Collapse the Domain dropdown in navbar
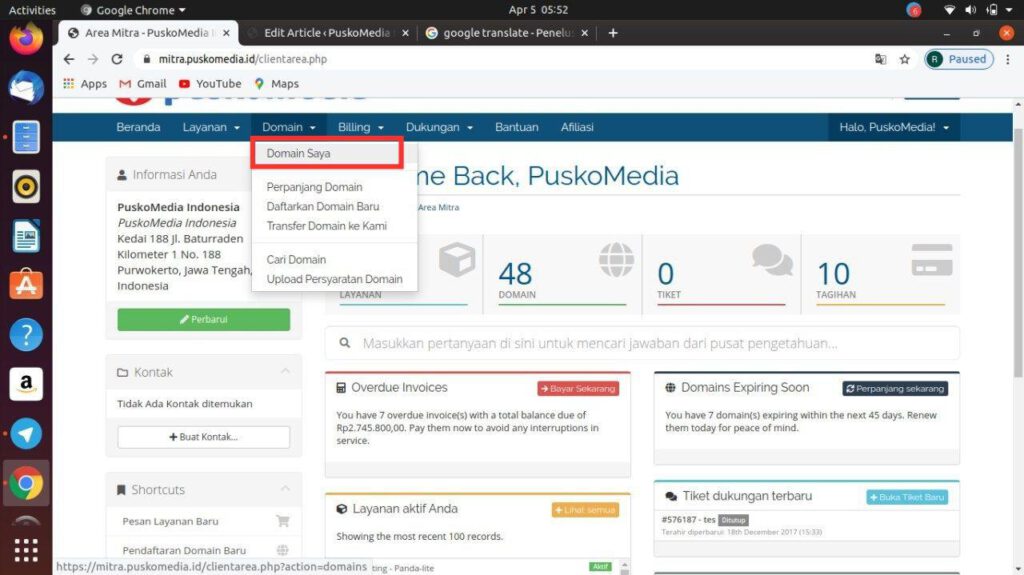Viewport: 1024px width, 575px height. [x=289, y=127]
